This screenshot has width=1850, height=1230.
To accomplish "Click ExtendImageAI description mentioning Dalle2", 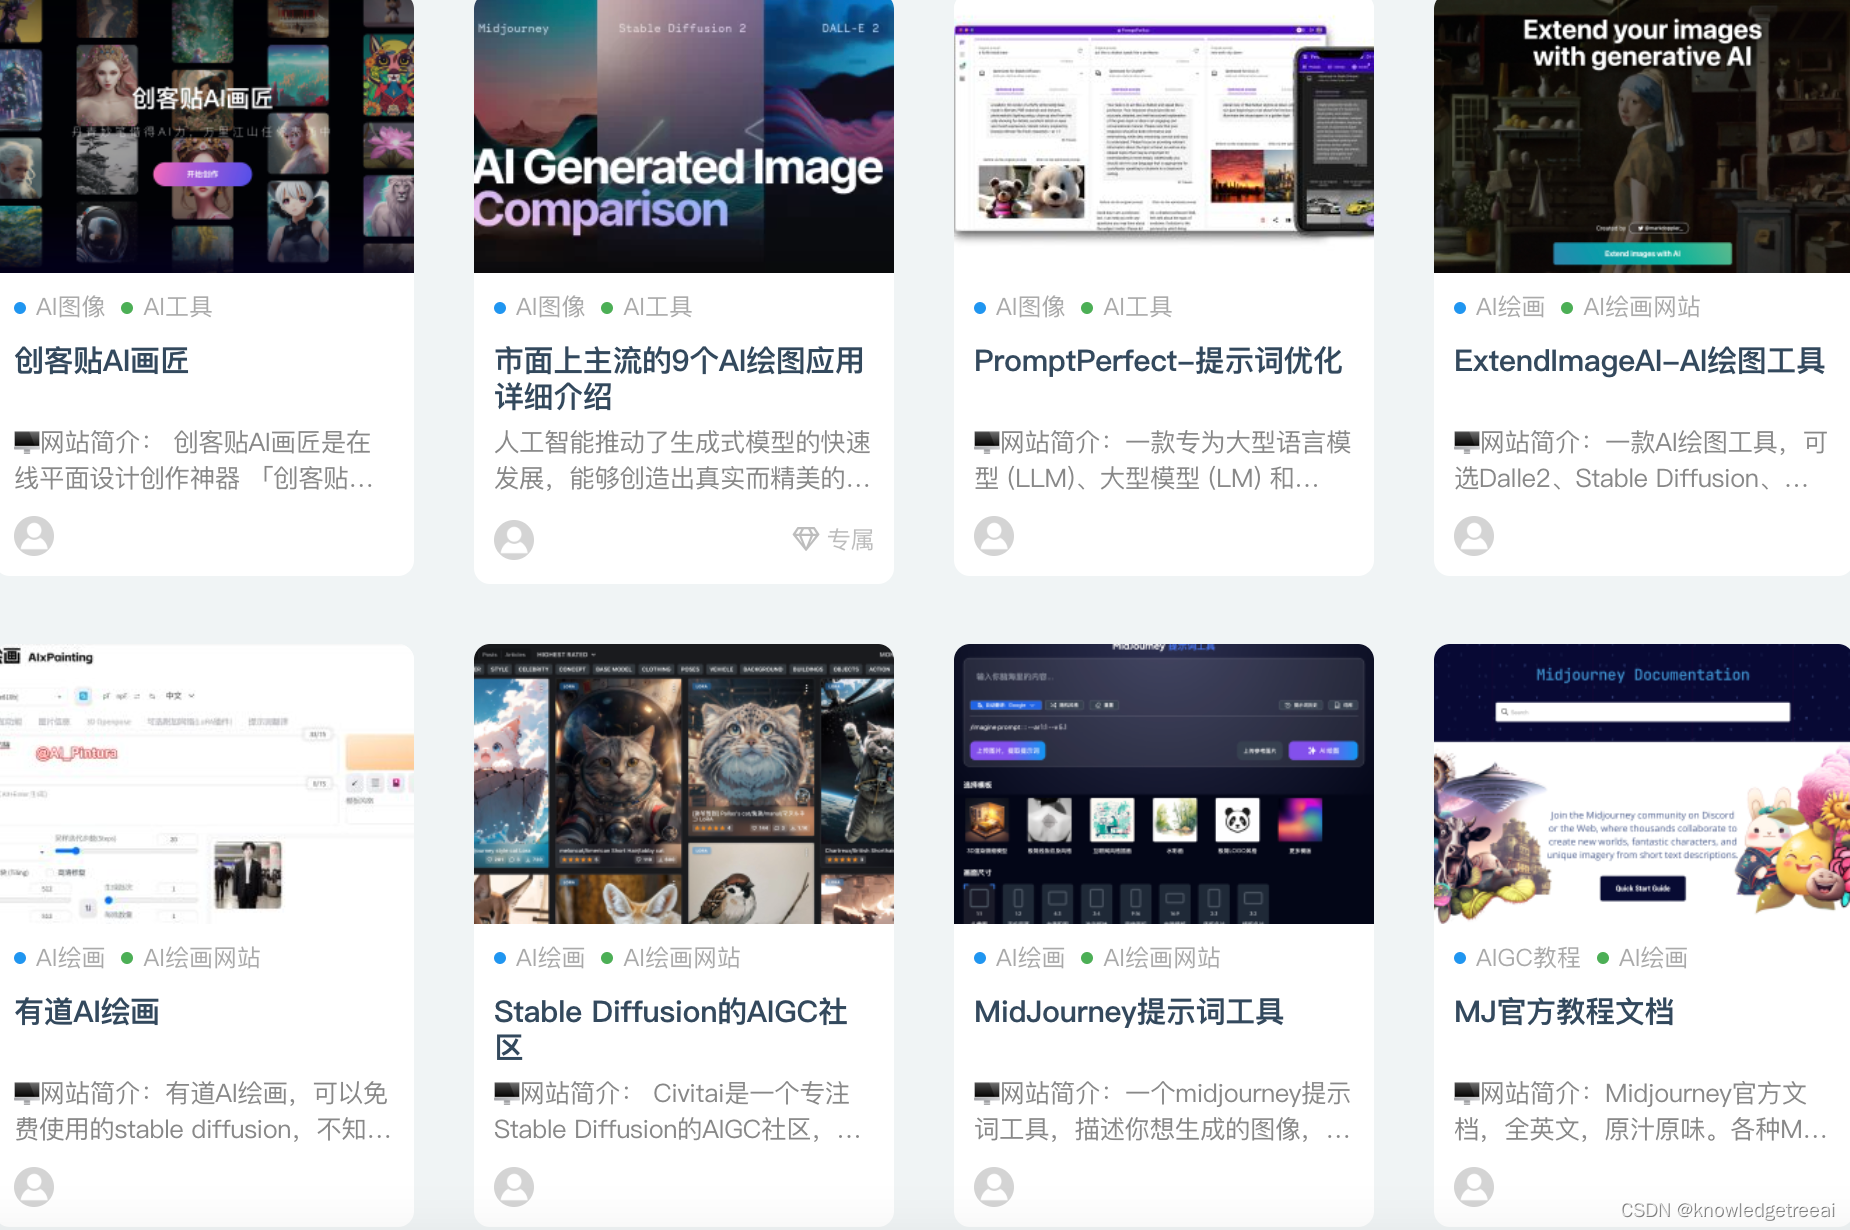I will [x=1641, y=460].
